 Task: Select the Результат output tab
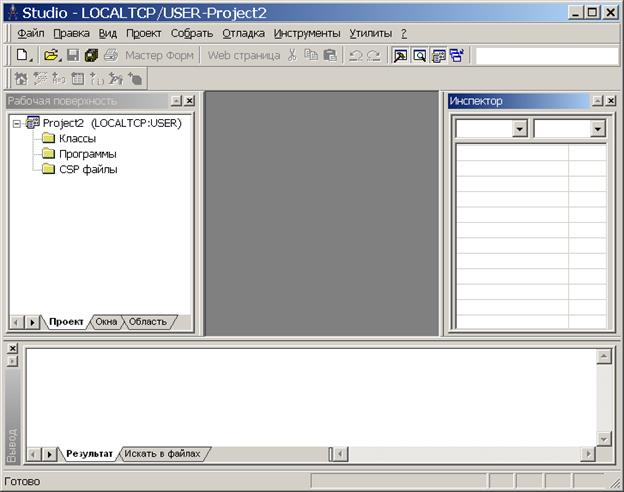tap(89, 453)
